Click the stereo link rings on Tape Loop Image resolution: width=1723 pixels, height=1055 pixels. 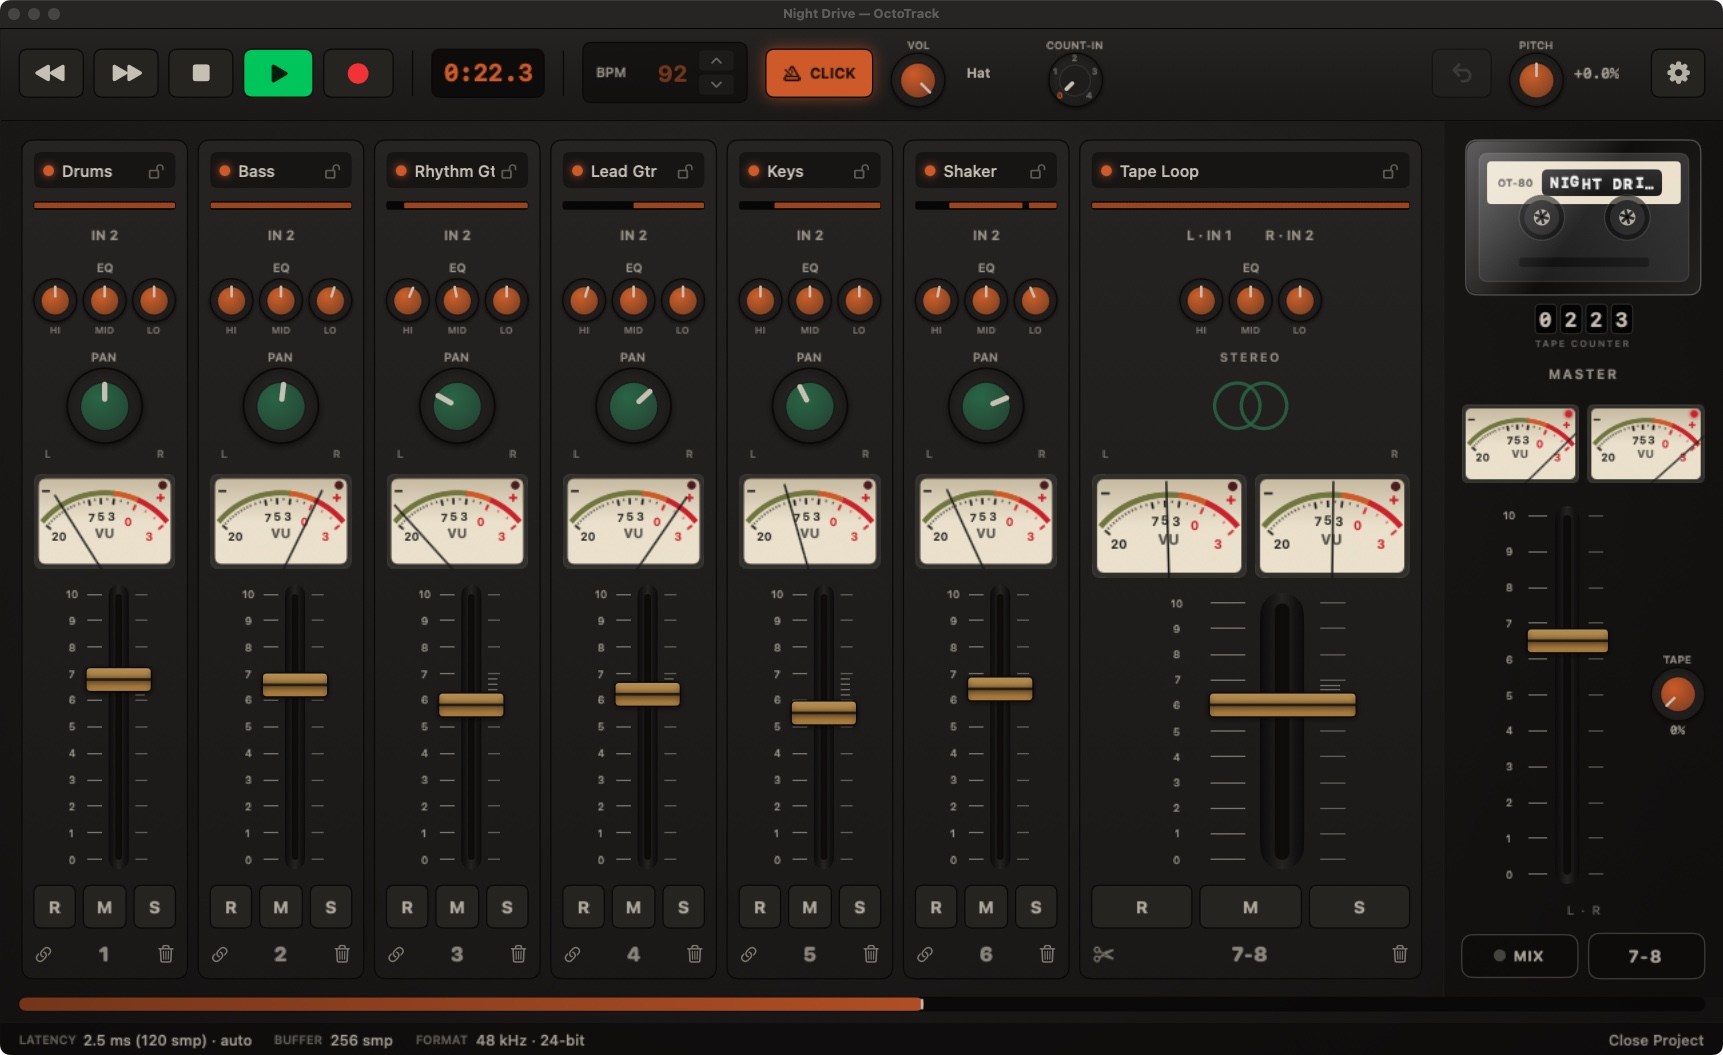tap(1250, 406)
